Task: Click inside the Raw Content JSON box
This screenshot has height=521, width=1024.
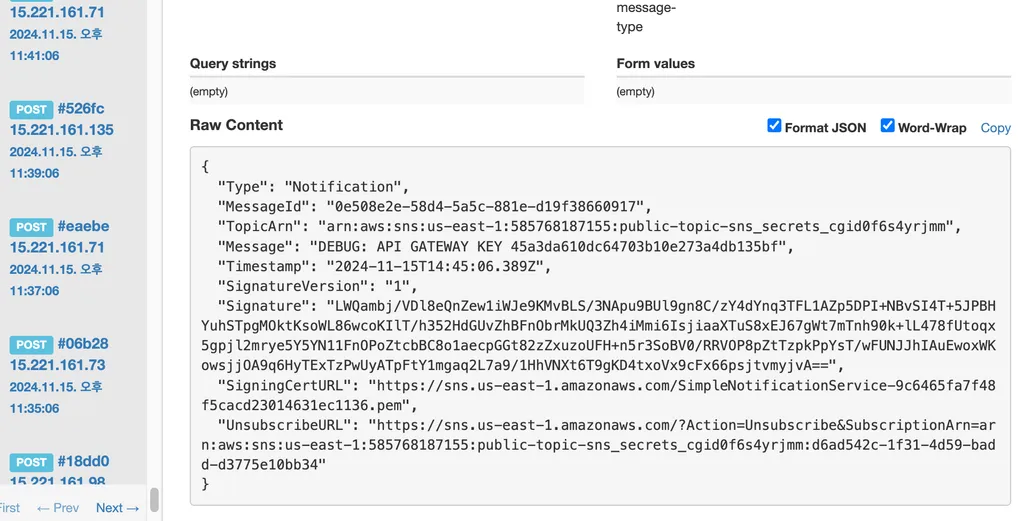Action: (x=600, y=326)
